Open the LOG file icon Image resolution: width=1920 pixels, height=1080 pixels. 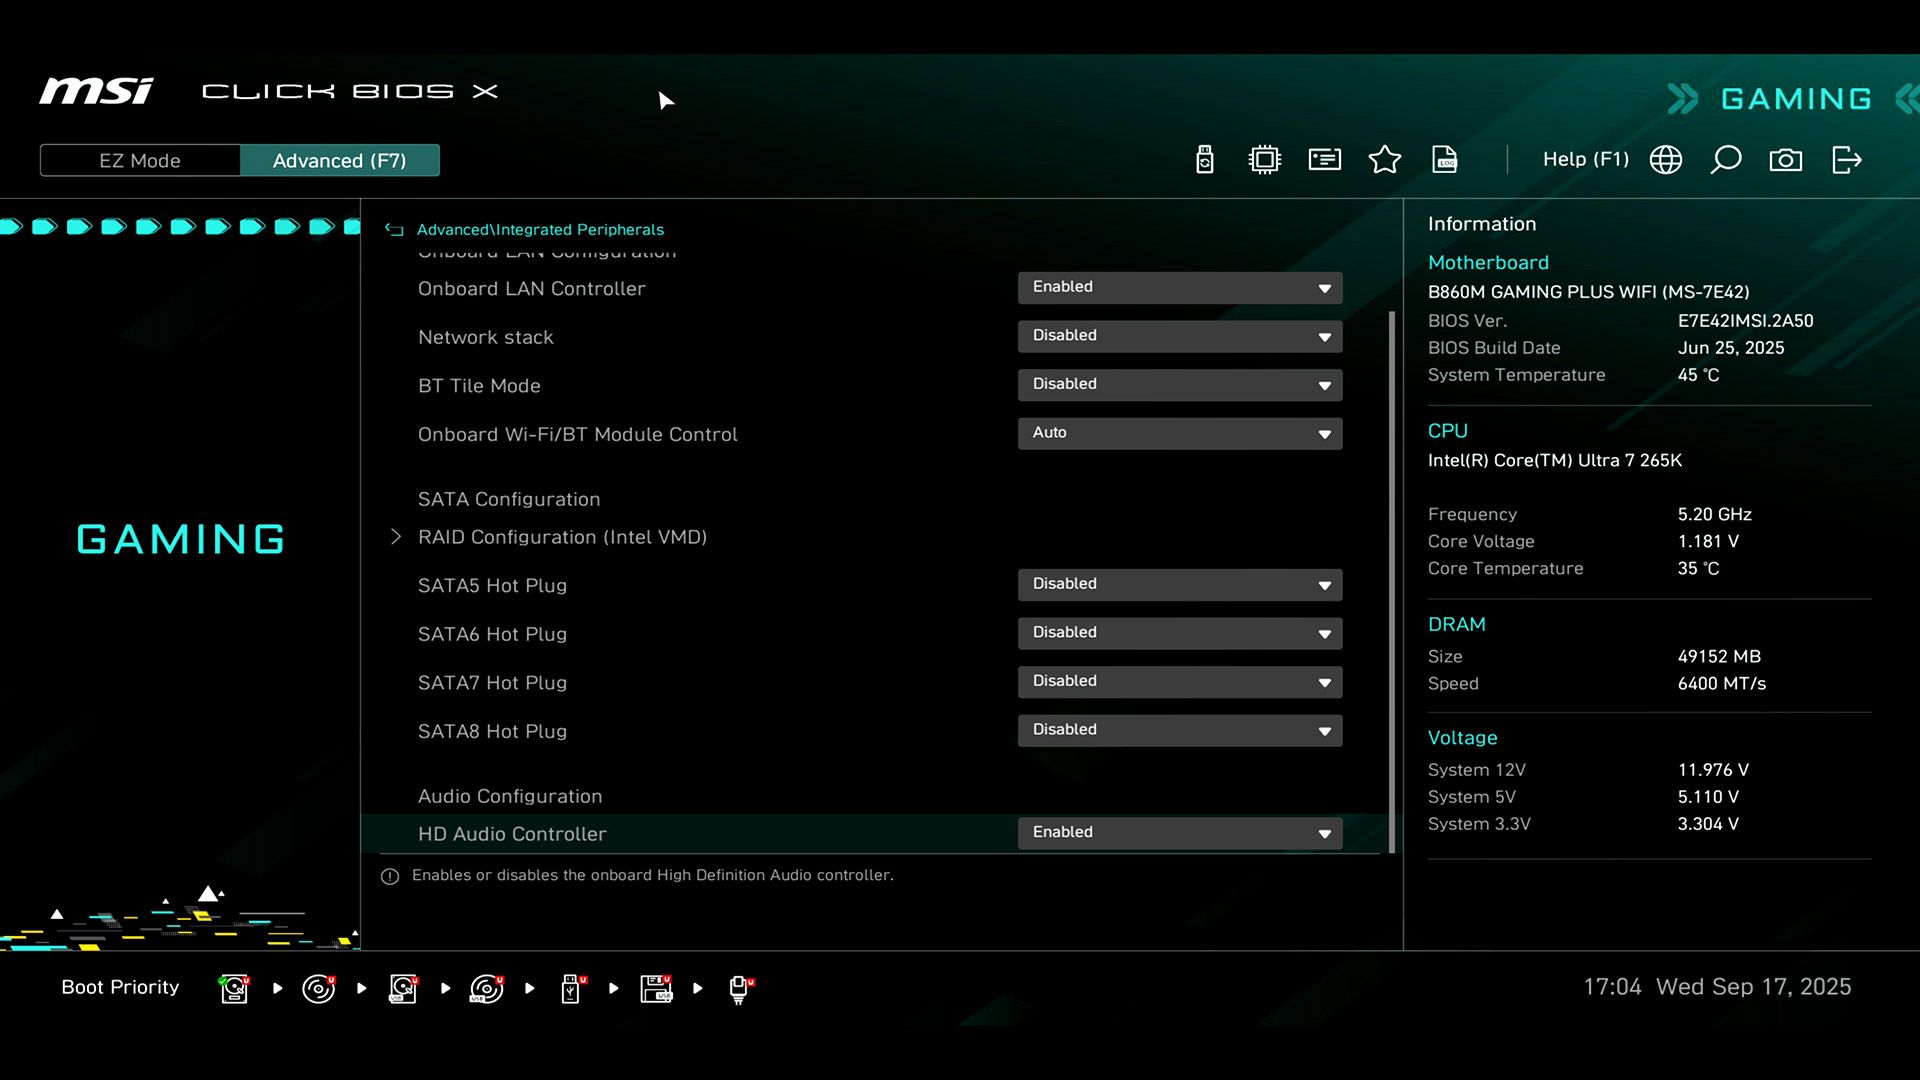pos(1445,160)
